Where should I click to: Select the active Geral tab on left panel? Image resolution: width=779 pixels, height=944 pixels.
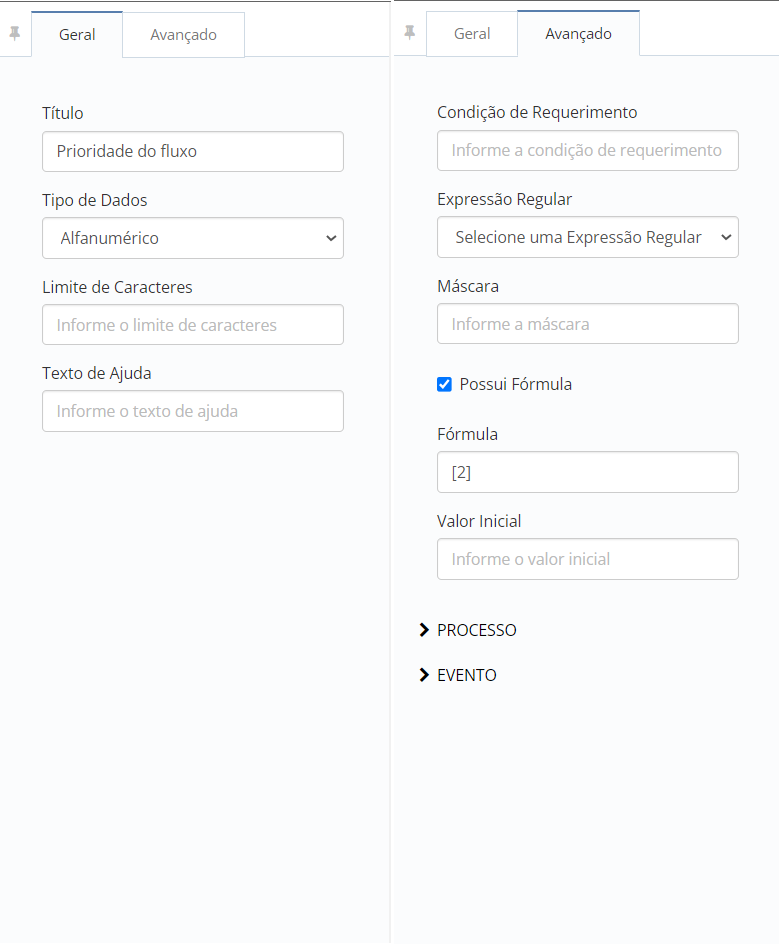coord(77,34)
